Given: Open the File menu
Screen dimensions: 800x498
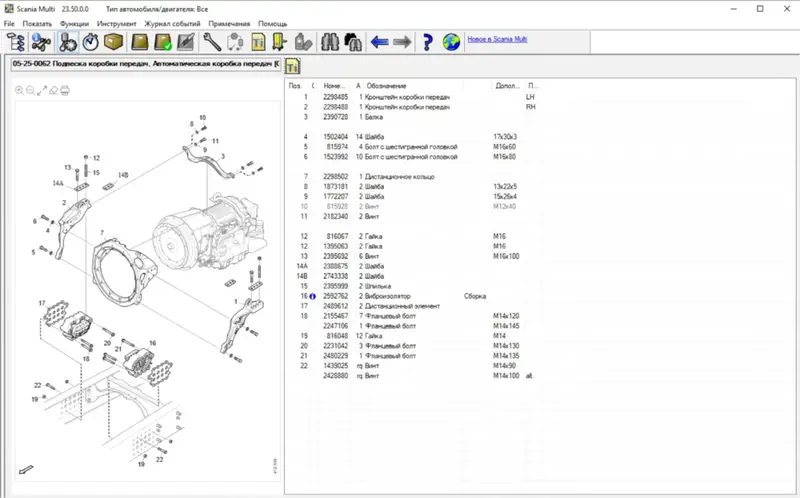Looking at the screenshot, I should click(x=9, y=23).
